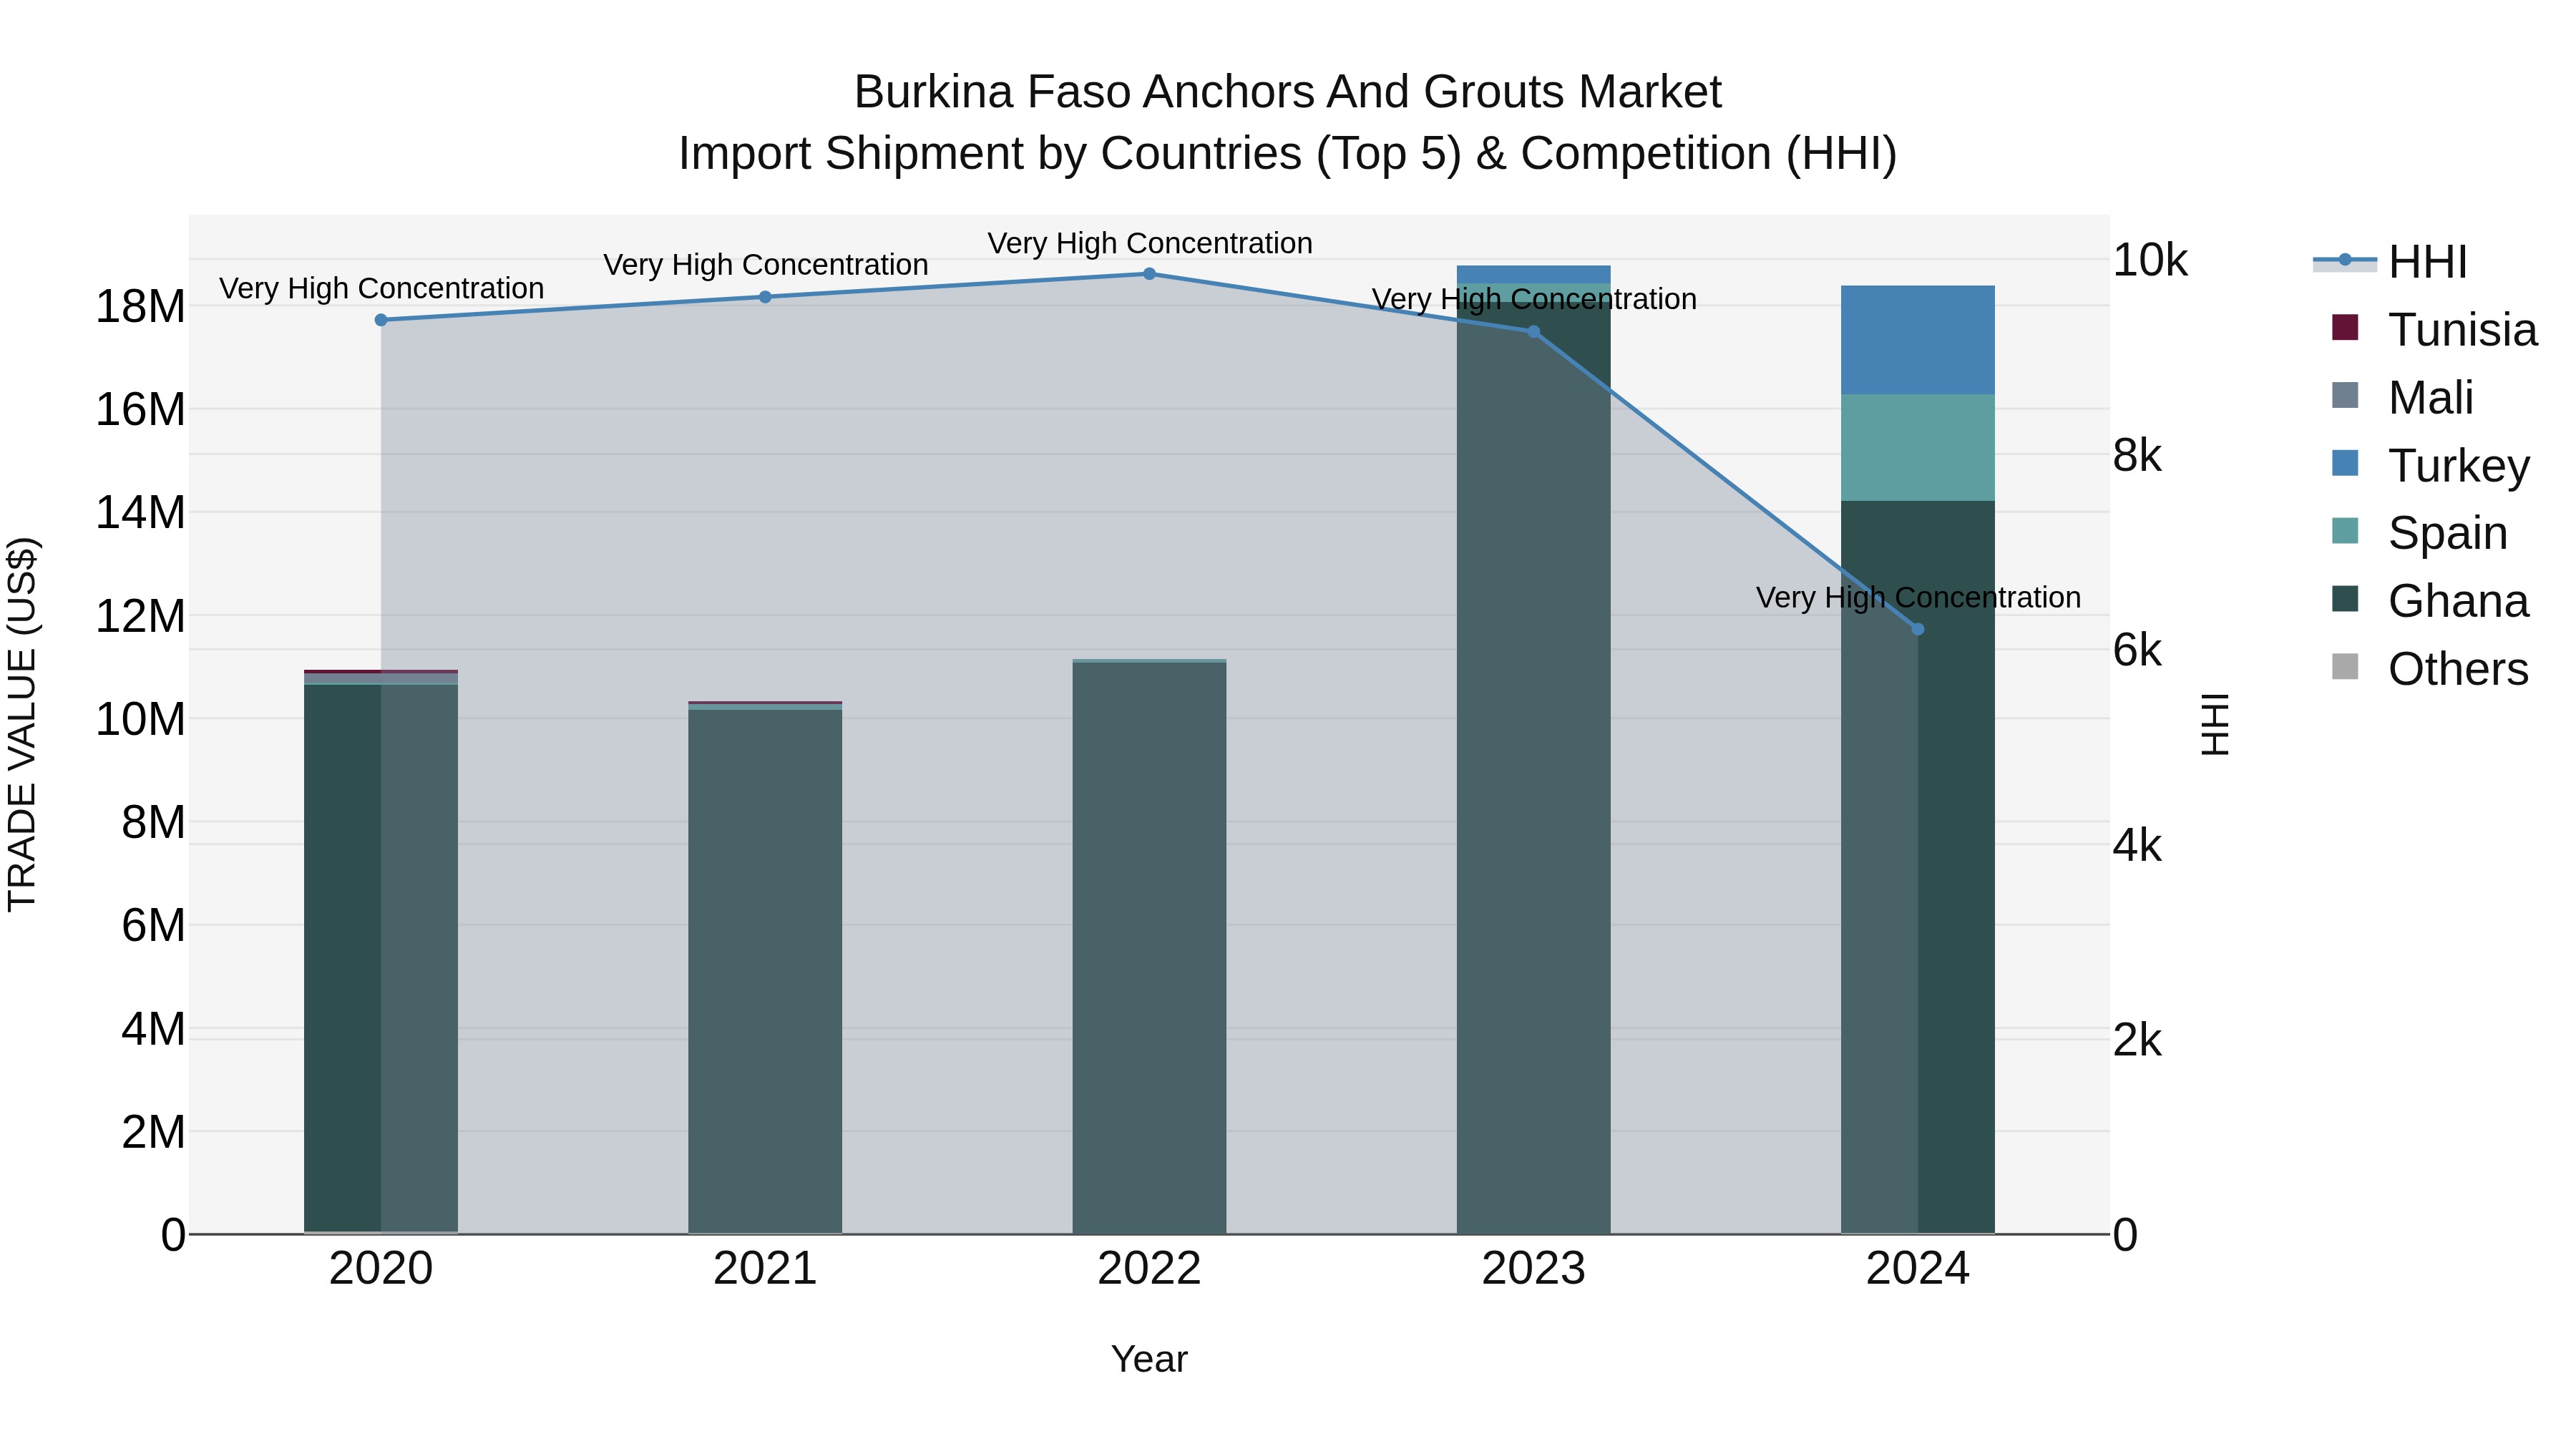
Task: Click the vertical HHI right axis title
Action: pos(2216,724)
